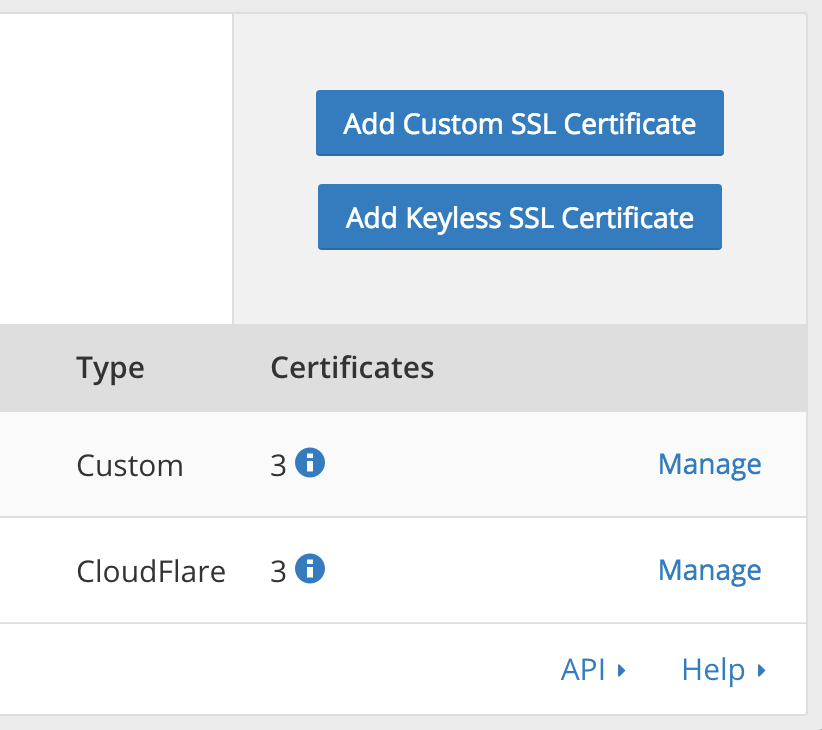Click the certificate count 3 in CloudFlare row

click(x=278, y=571)
